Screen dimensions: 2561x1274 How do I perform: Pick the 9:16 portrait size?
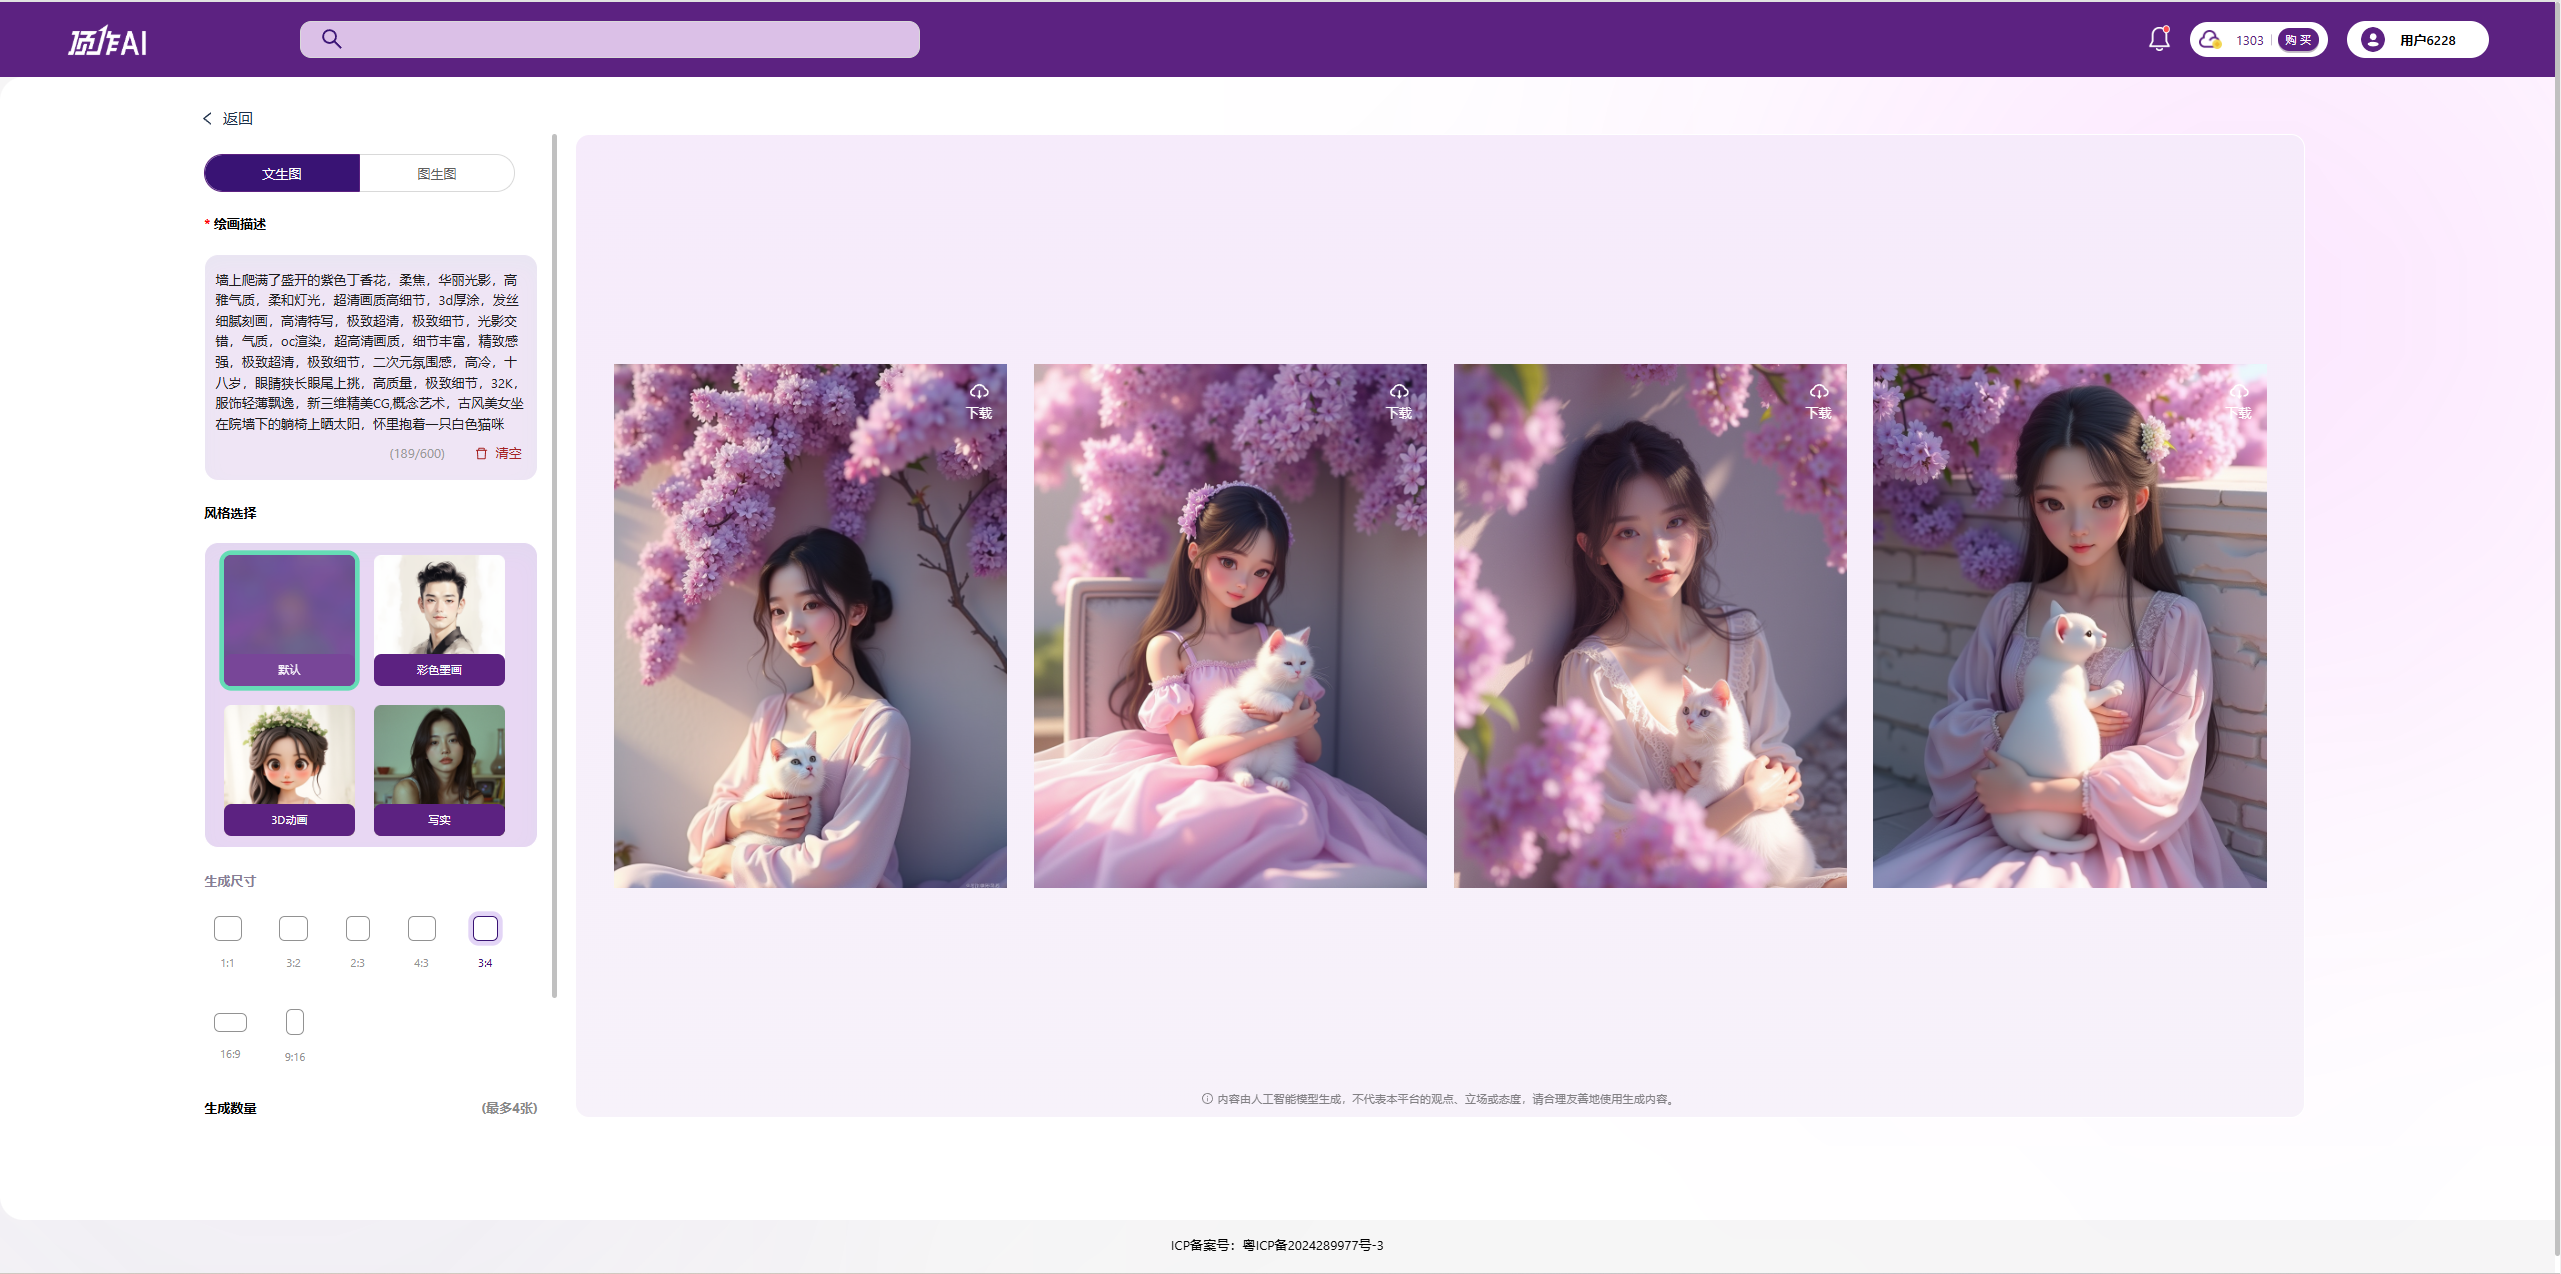tap(295, 1022)
